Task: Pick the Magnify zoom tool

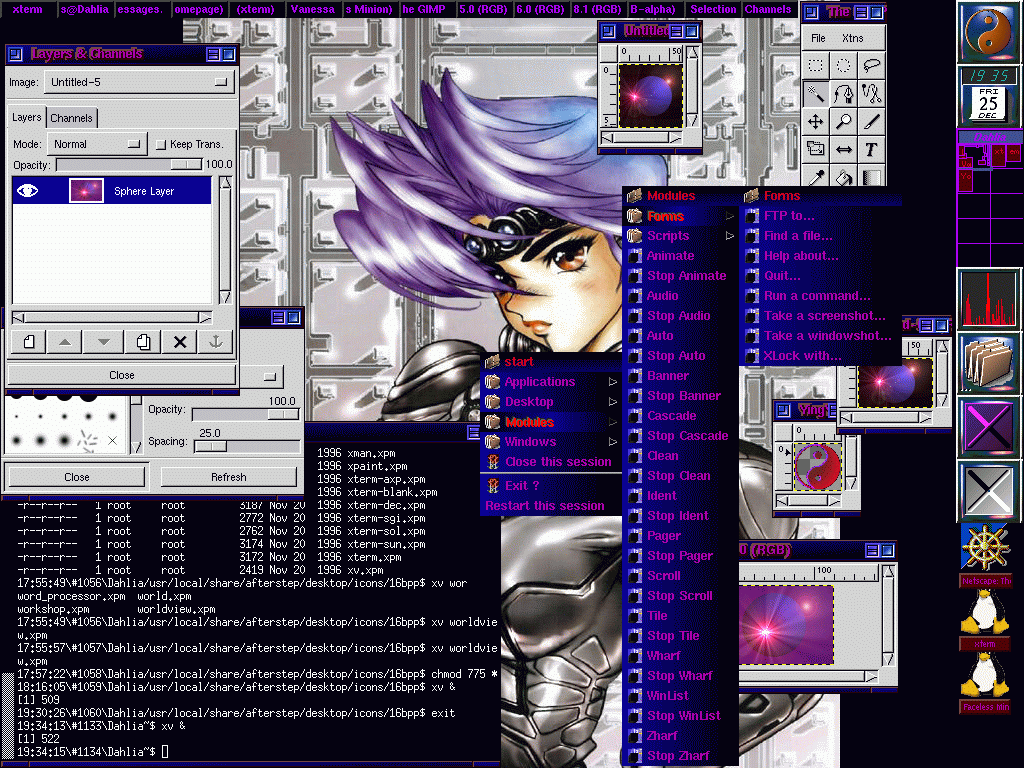Action: tap(844, 122)
